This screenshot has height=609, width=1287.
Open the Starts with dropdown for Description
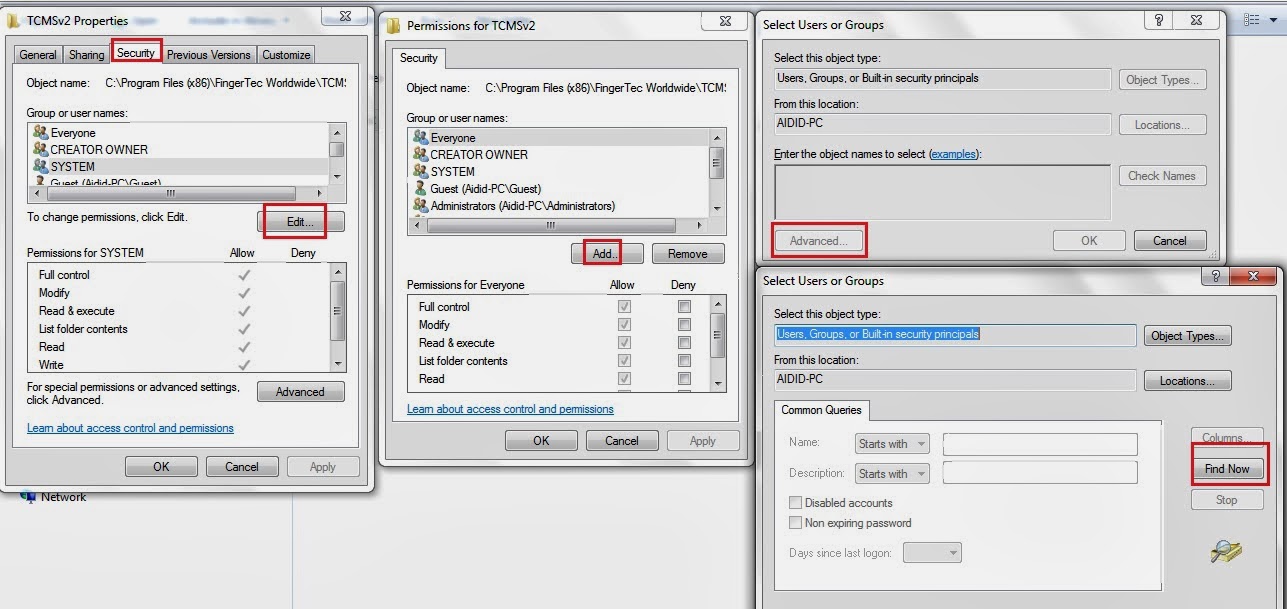(x=891, y=473)
